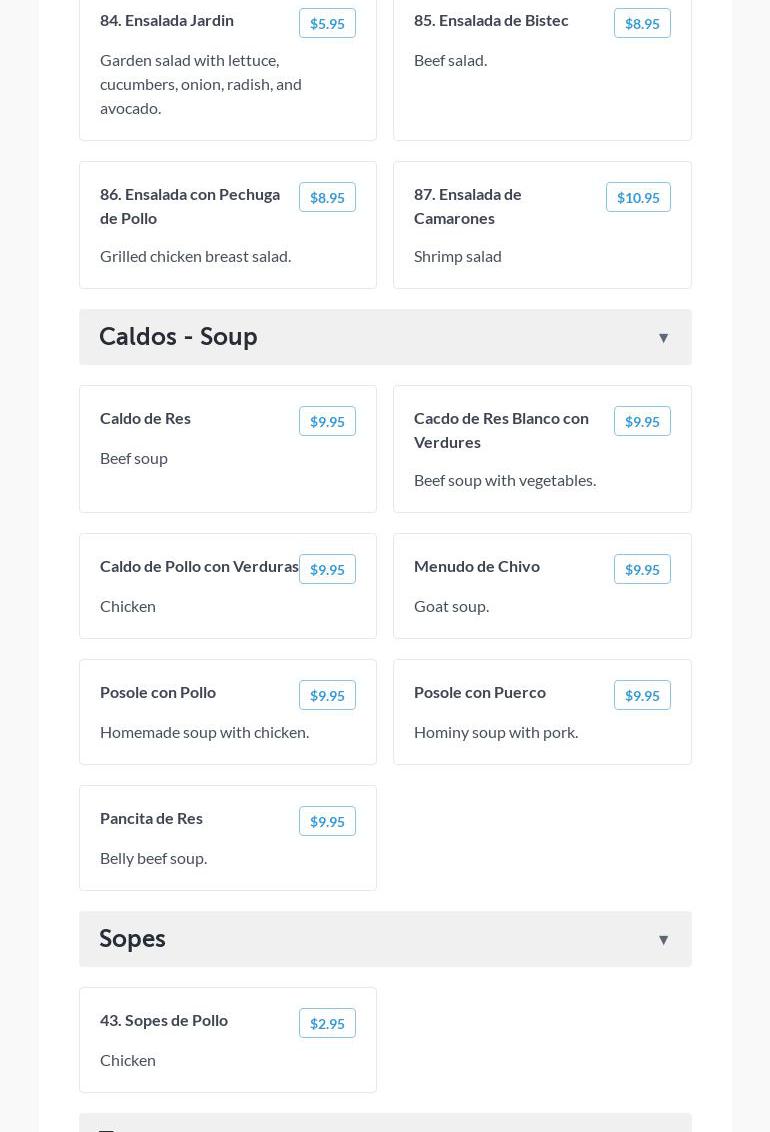The width and height of the screenshot is (770, 1132).
Task: Click the Posole con Puerco price button
Action: pos(642,695)
